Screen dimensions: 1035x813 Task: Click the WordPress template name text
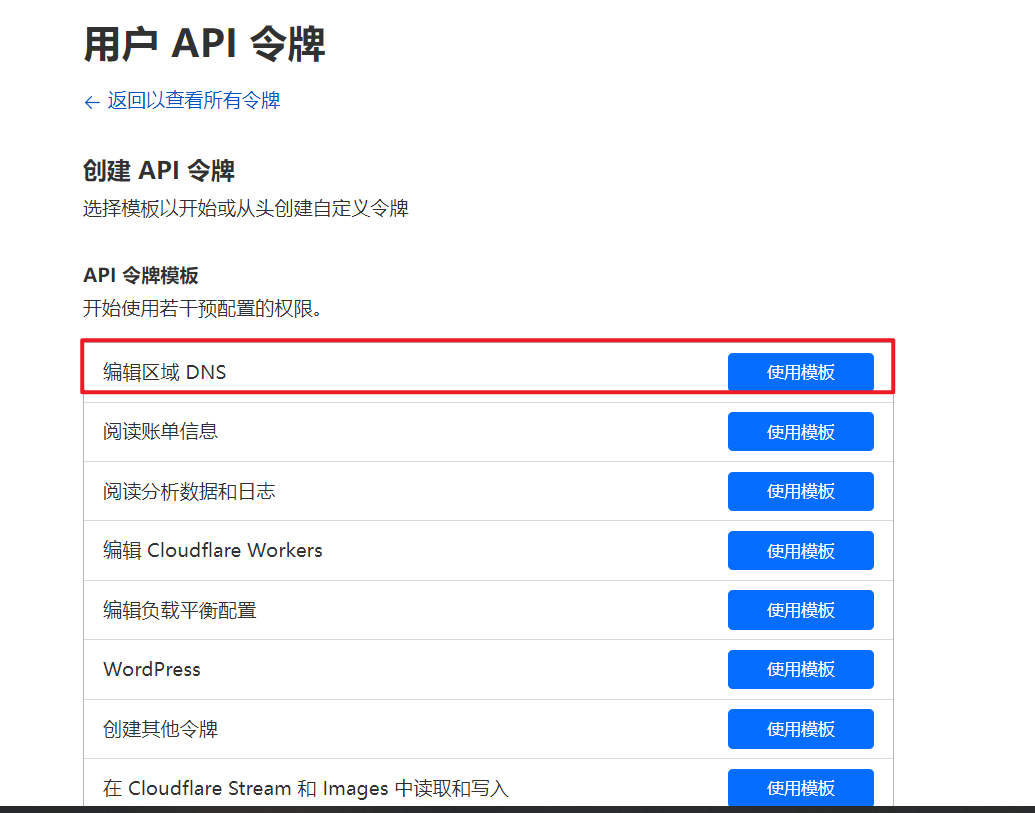152,669
